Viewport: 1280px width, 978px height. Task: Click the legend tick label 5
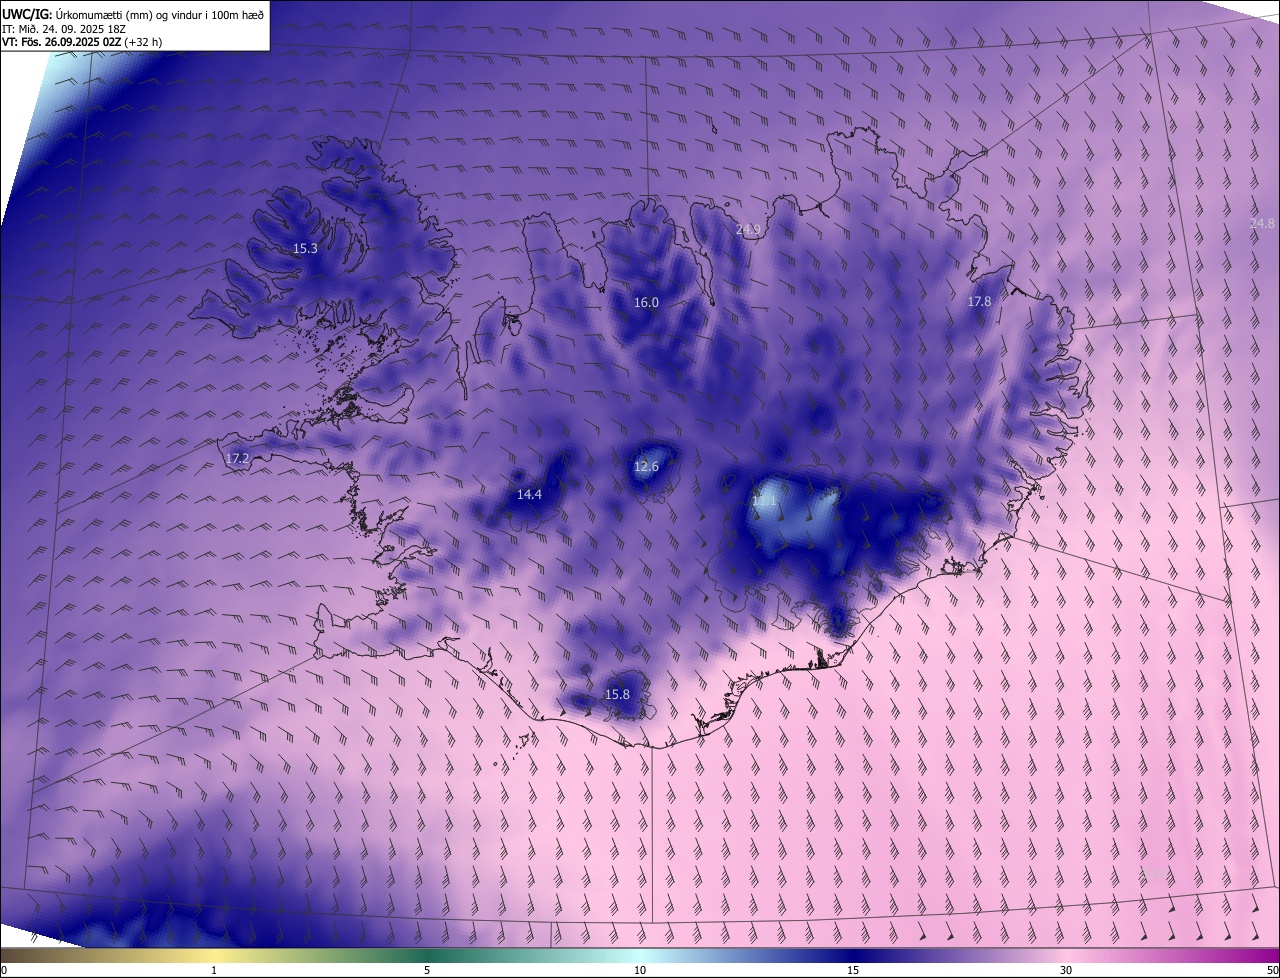tap(427, 970)
